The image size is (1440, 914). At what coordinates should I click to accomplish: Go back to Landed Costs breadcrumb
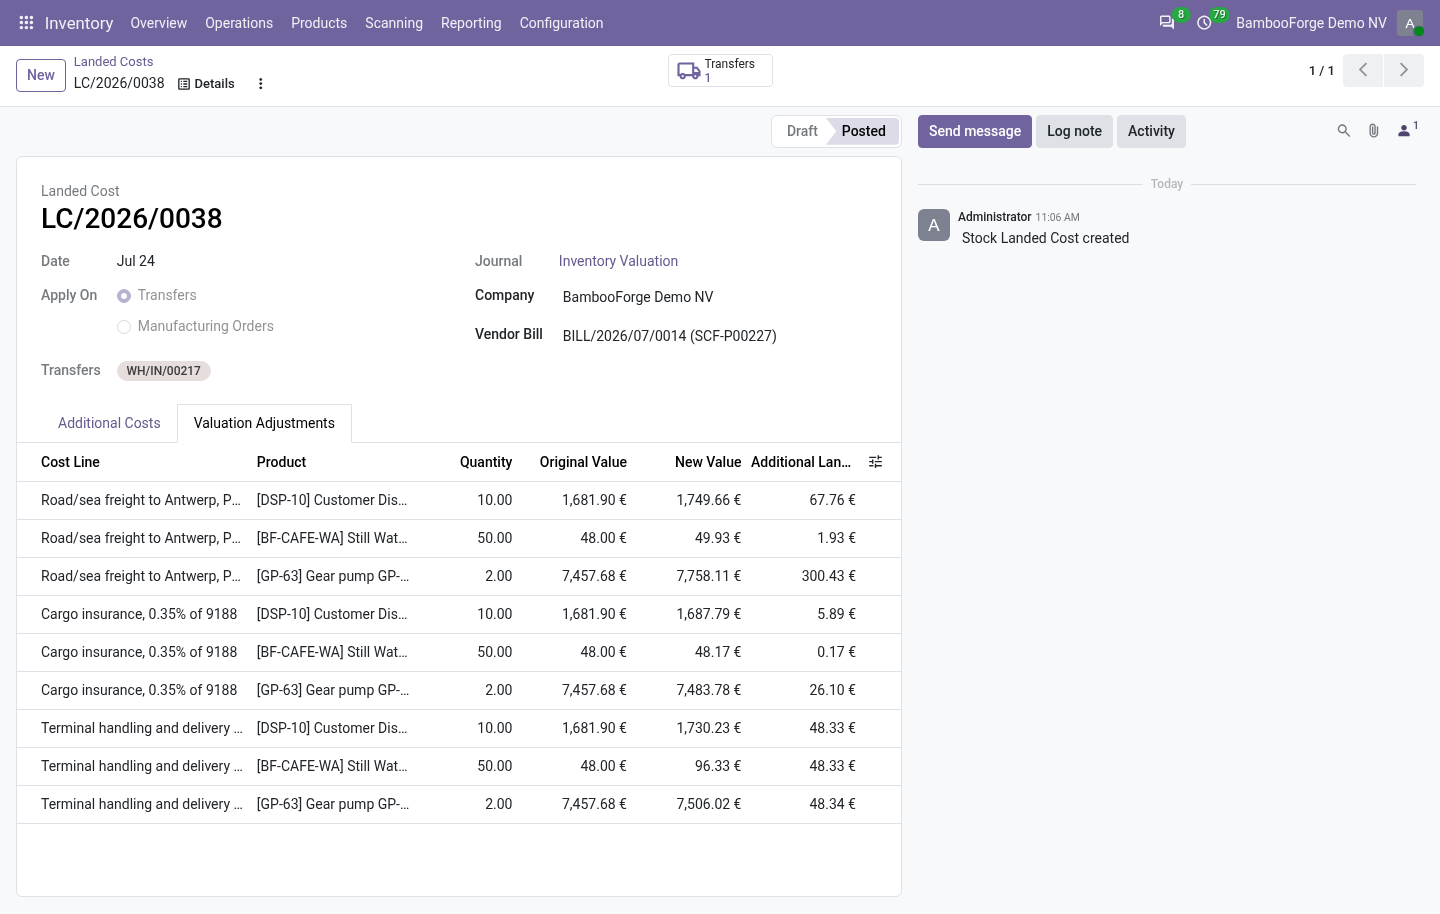point(113,62)
